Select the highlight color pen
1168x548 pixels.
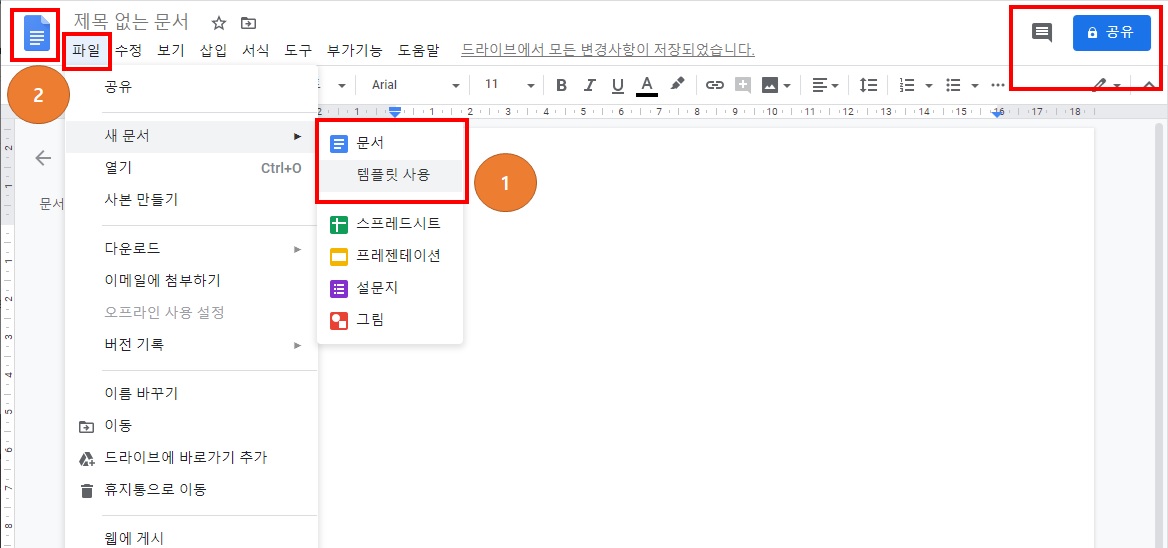(676, 84)
